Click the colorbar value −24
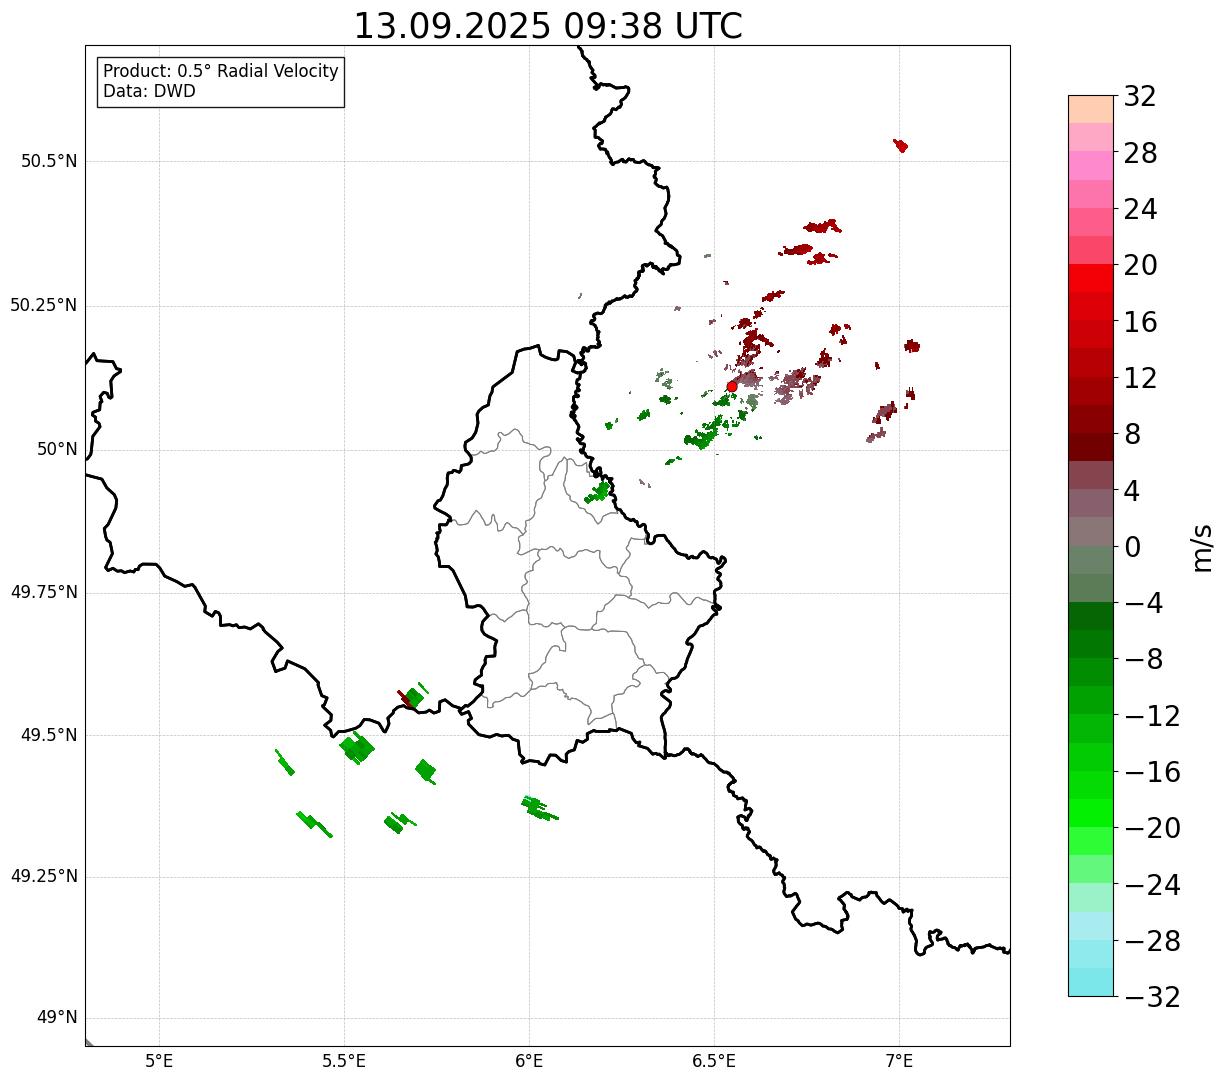 (1152, 885)
